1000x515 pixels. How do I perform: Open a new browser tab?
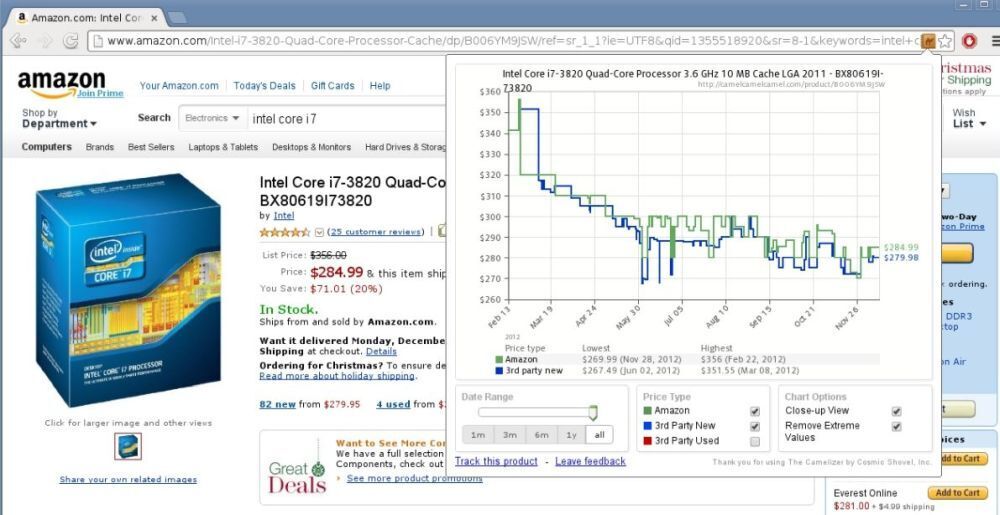pyautogui.click(x=177, y=17)
